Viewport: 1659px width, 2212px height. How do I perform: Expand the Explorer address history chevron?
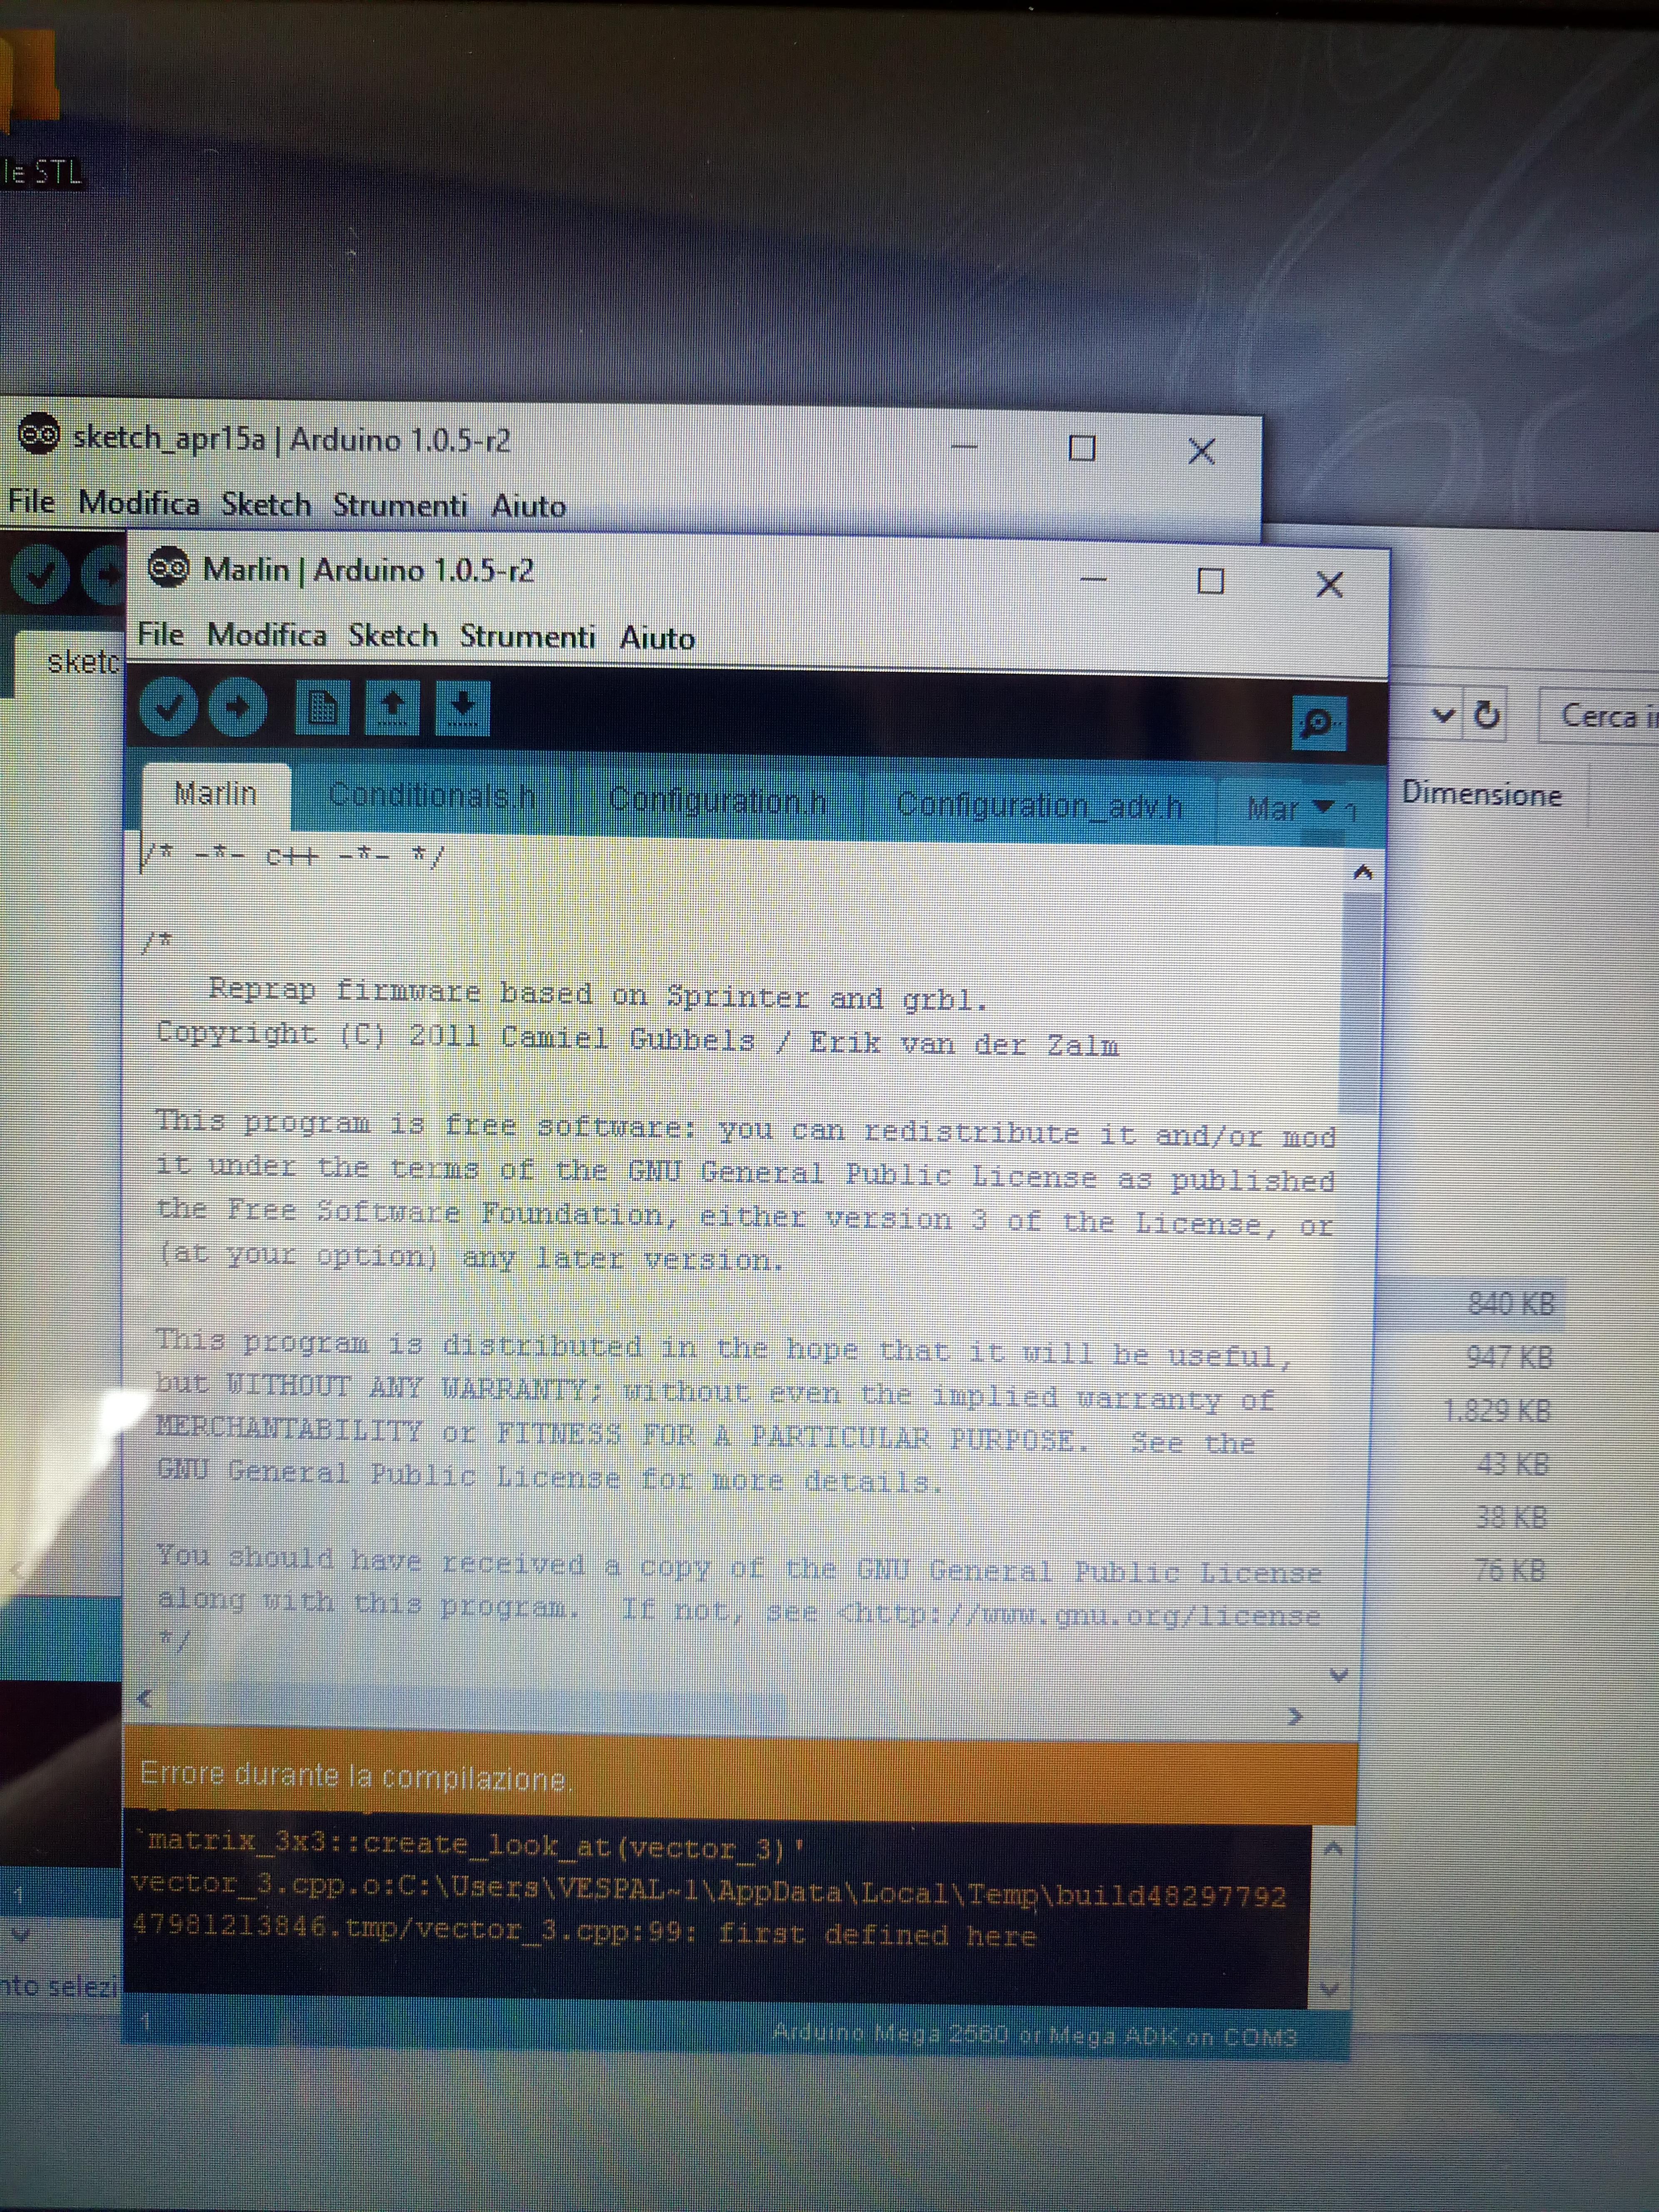(x=1442, y=715)
